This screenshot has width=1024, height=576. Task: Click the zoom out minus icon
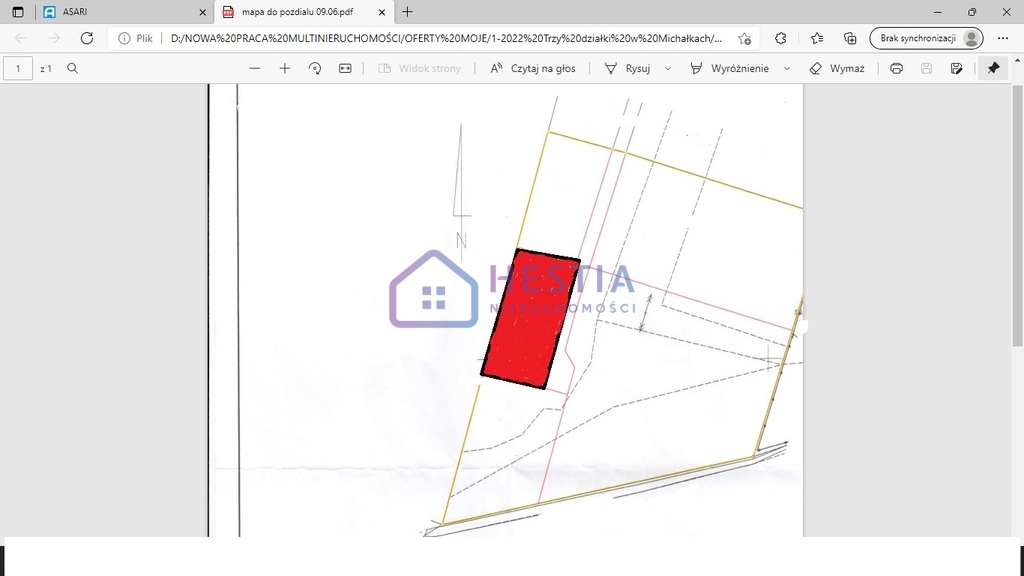coord(255,68)
